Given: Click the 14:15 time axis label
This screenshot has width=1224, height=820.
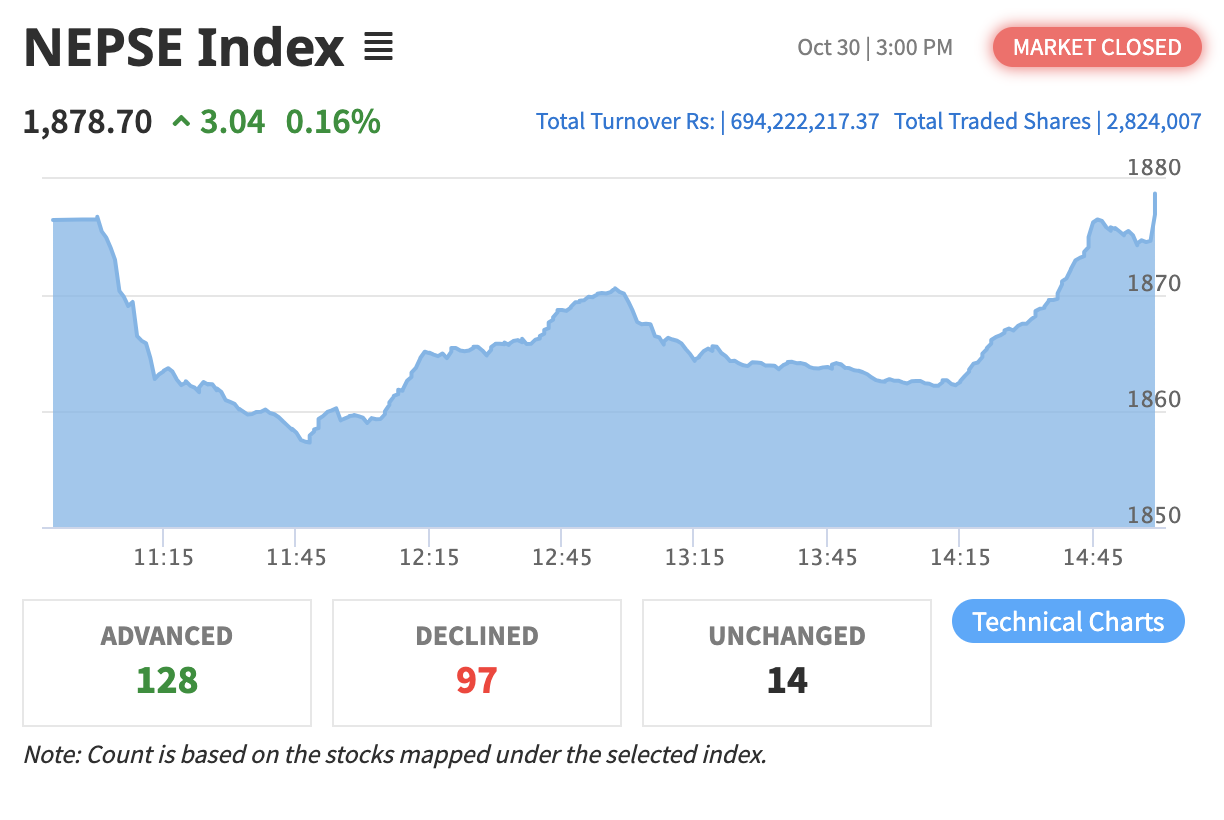Looking at the screenshot, I should point(960,557).
